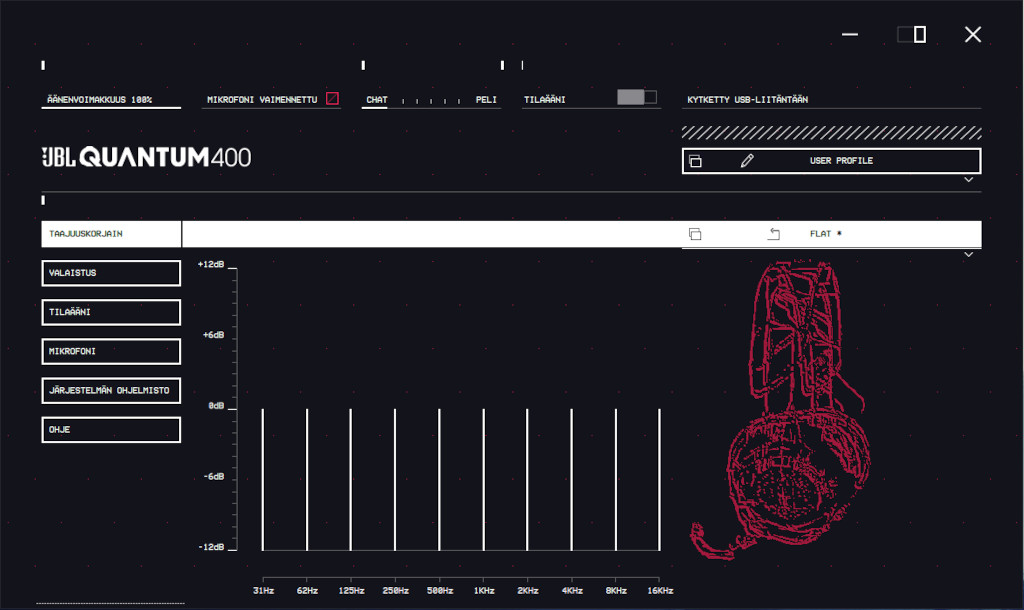Click the pencil edit icon for User Profile

click(747, 161)
